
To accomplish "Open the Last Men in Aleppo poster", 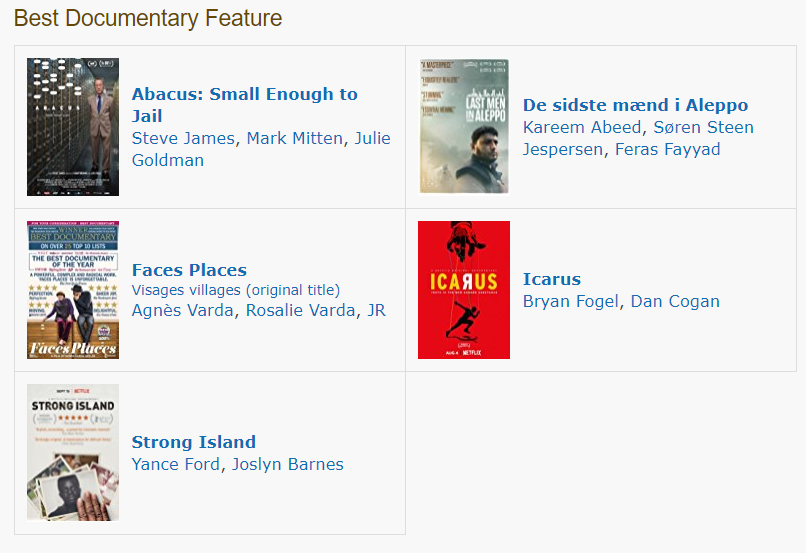I will coord(464,126).
